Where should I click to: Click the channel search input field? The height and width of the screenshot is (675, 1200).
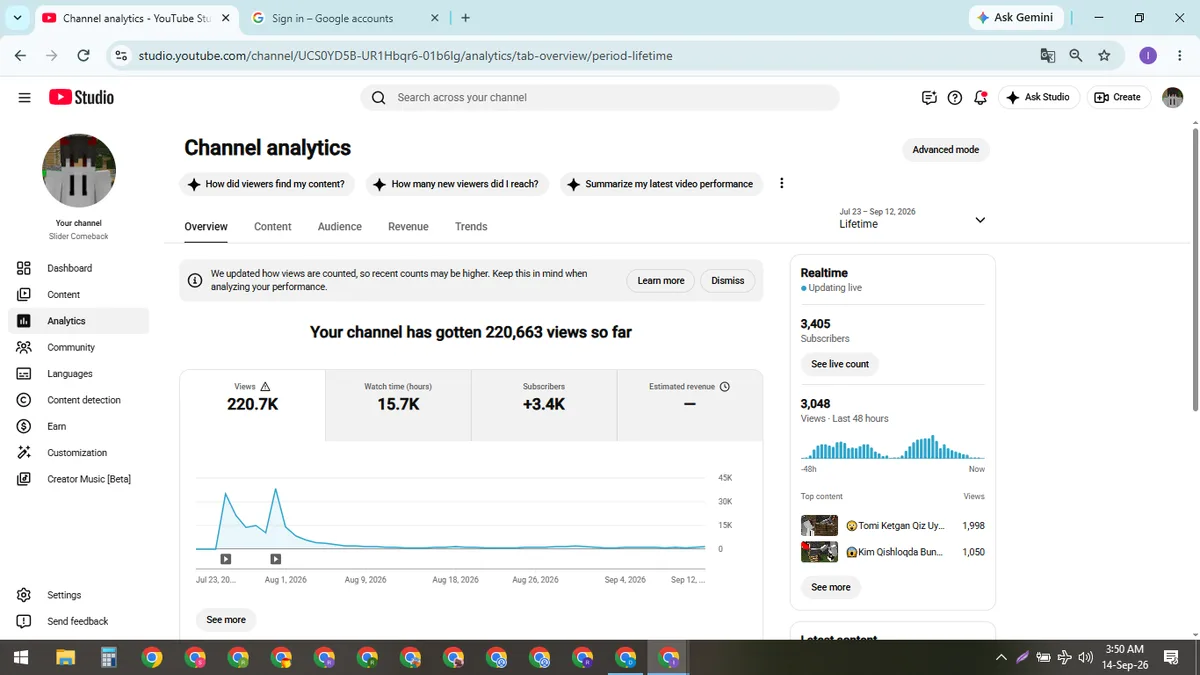pyautogui.click(x=600, y=97)
